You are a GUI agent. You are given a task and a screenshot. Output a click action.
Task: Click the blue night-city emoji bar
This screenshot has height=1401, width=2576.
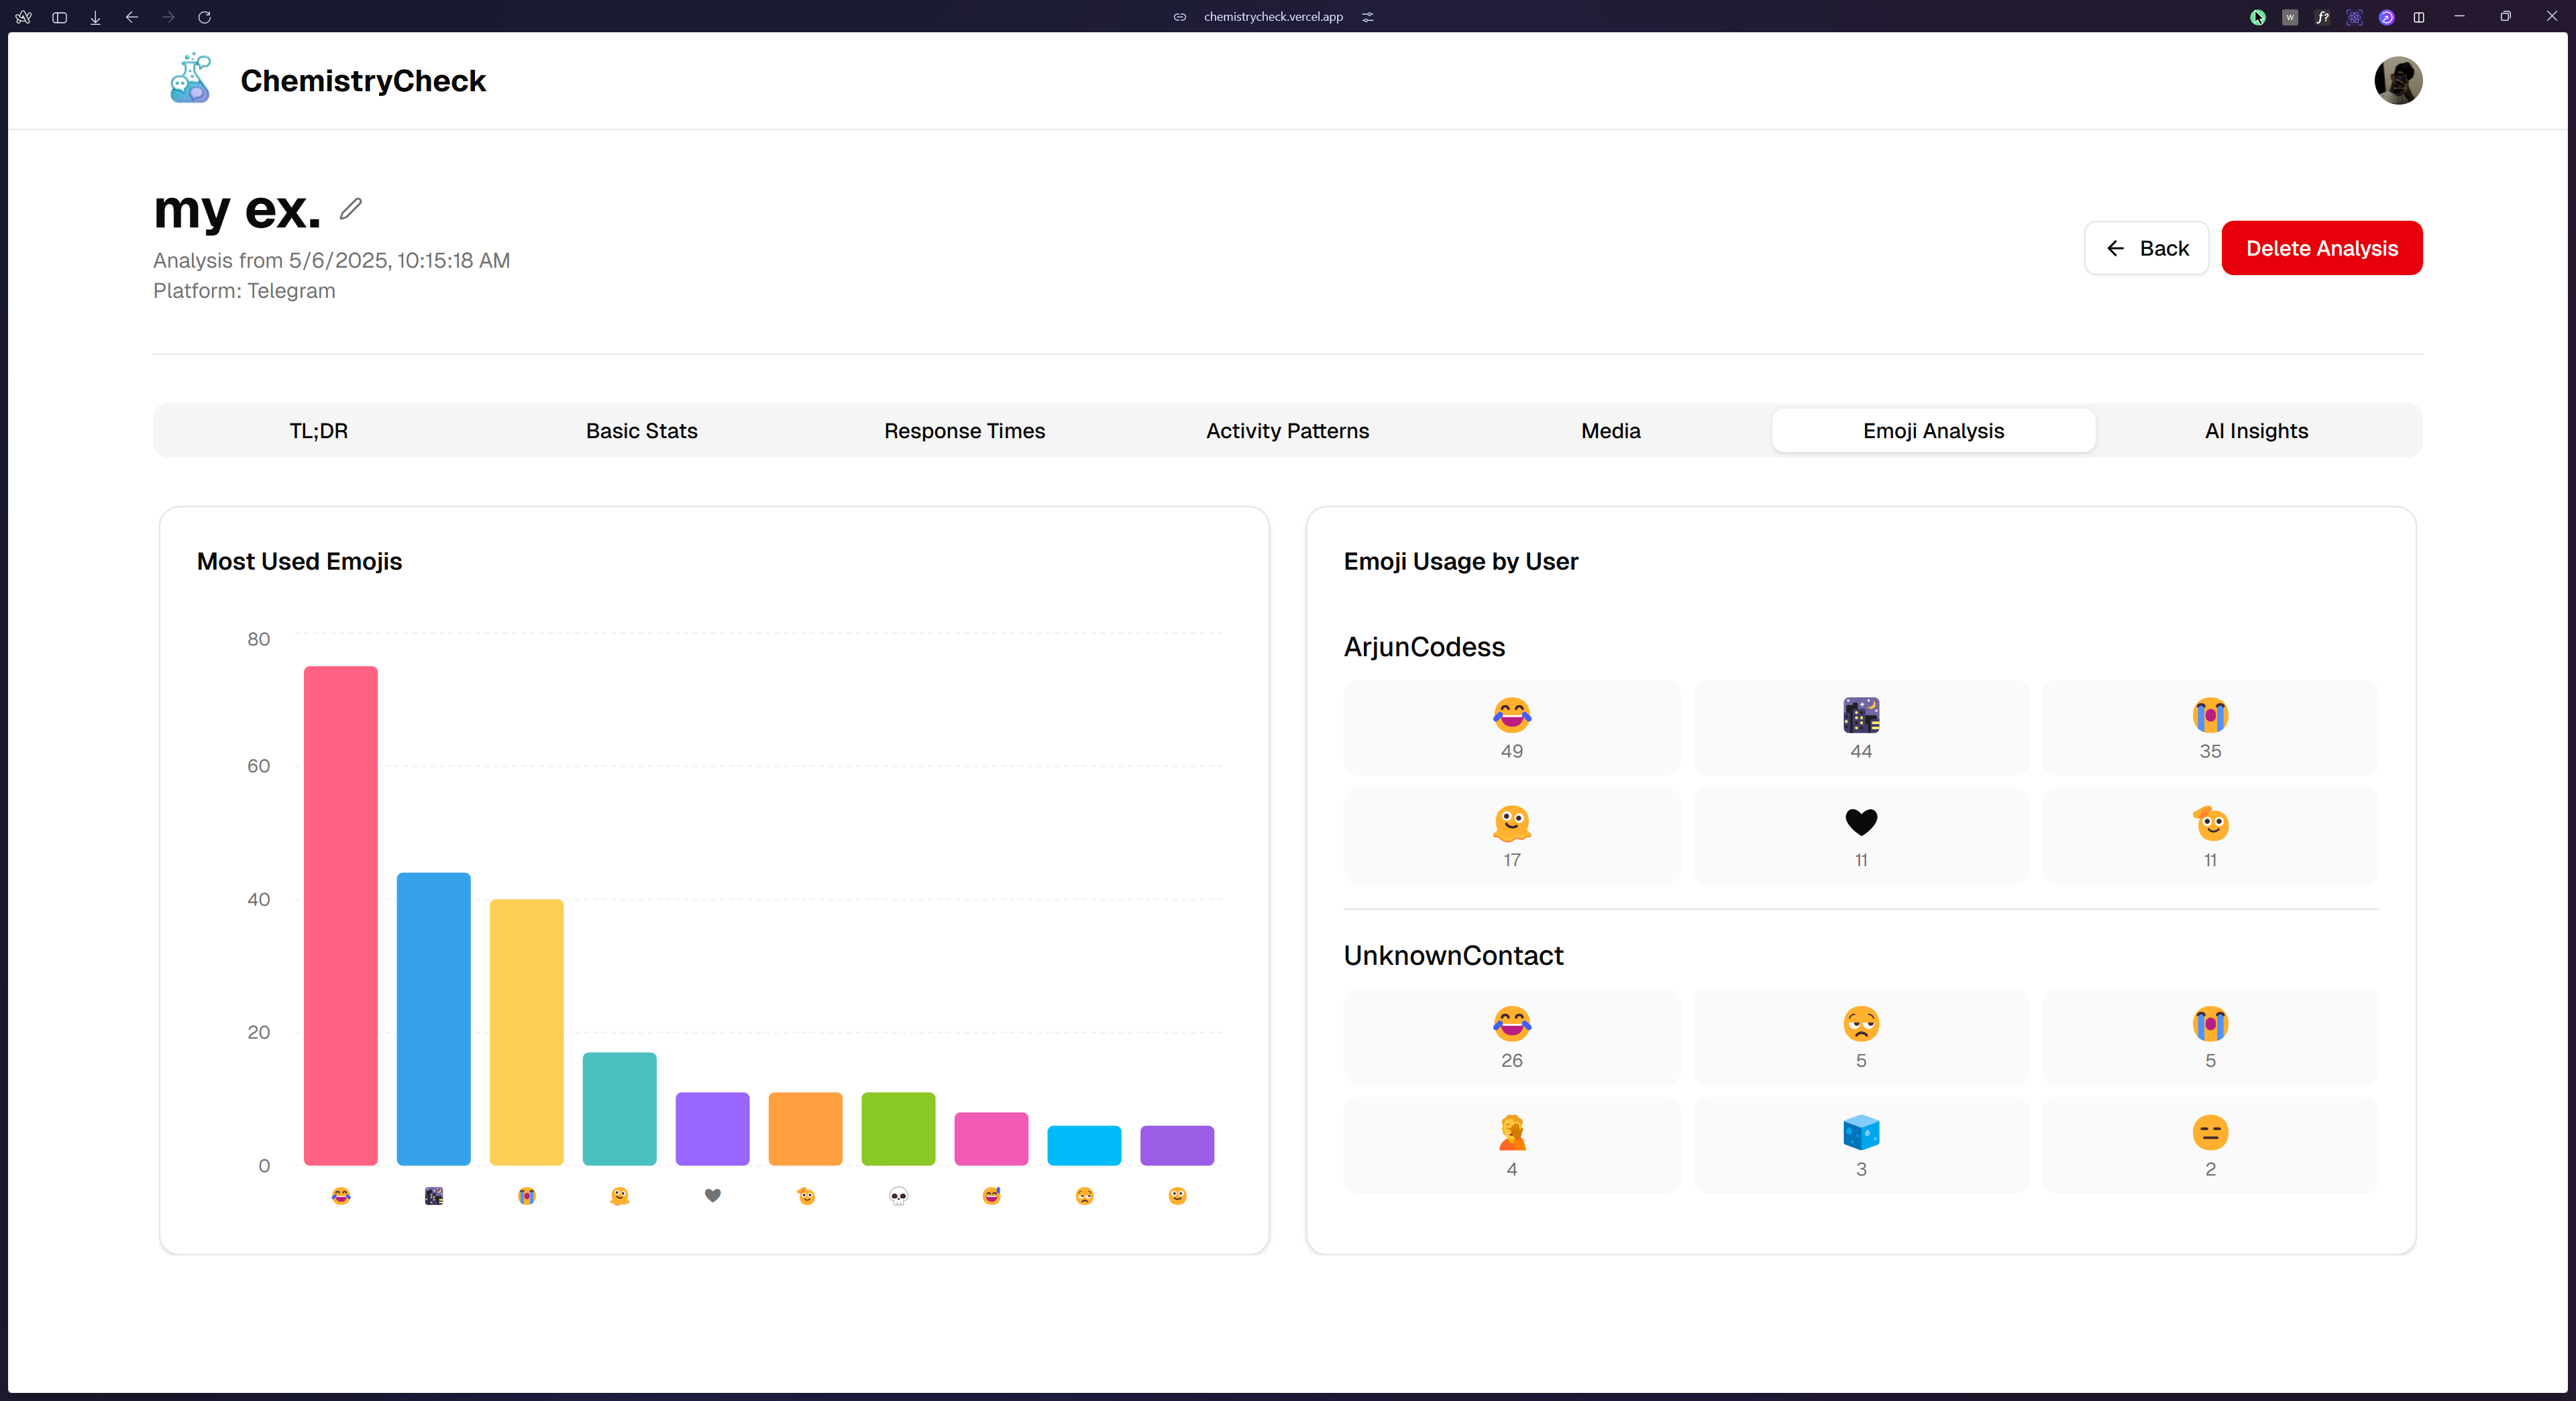pyautogui.click(x=433, y=1018)
